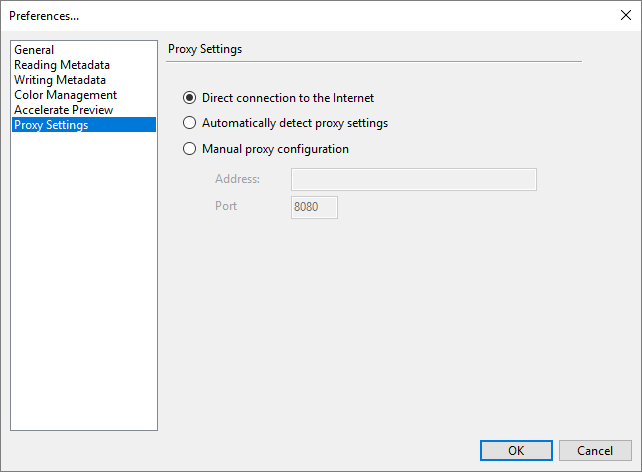Image resolution: width=642 pixels, height=472 pixels.
Task: Enable Automatically detect proxy settings radio button
Action: (x=190, y=124)
